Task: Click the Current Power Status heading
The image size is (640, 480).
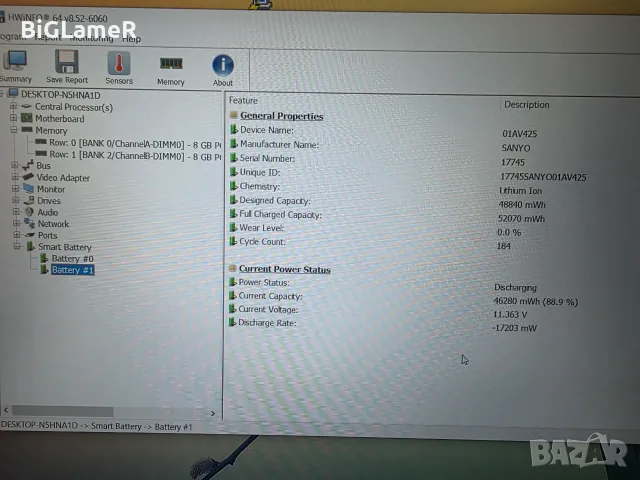Action: pos(284,269)
